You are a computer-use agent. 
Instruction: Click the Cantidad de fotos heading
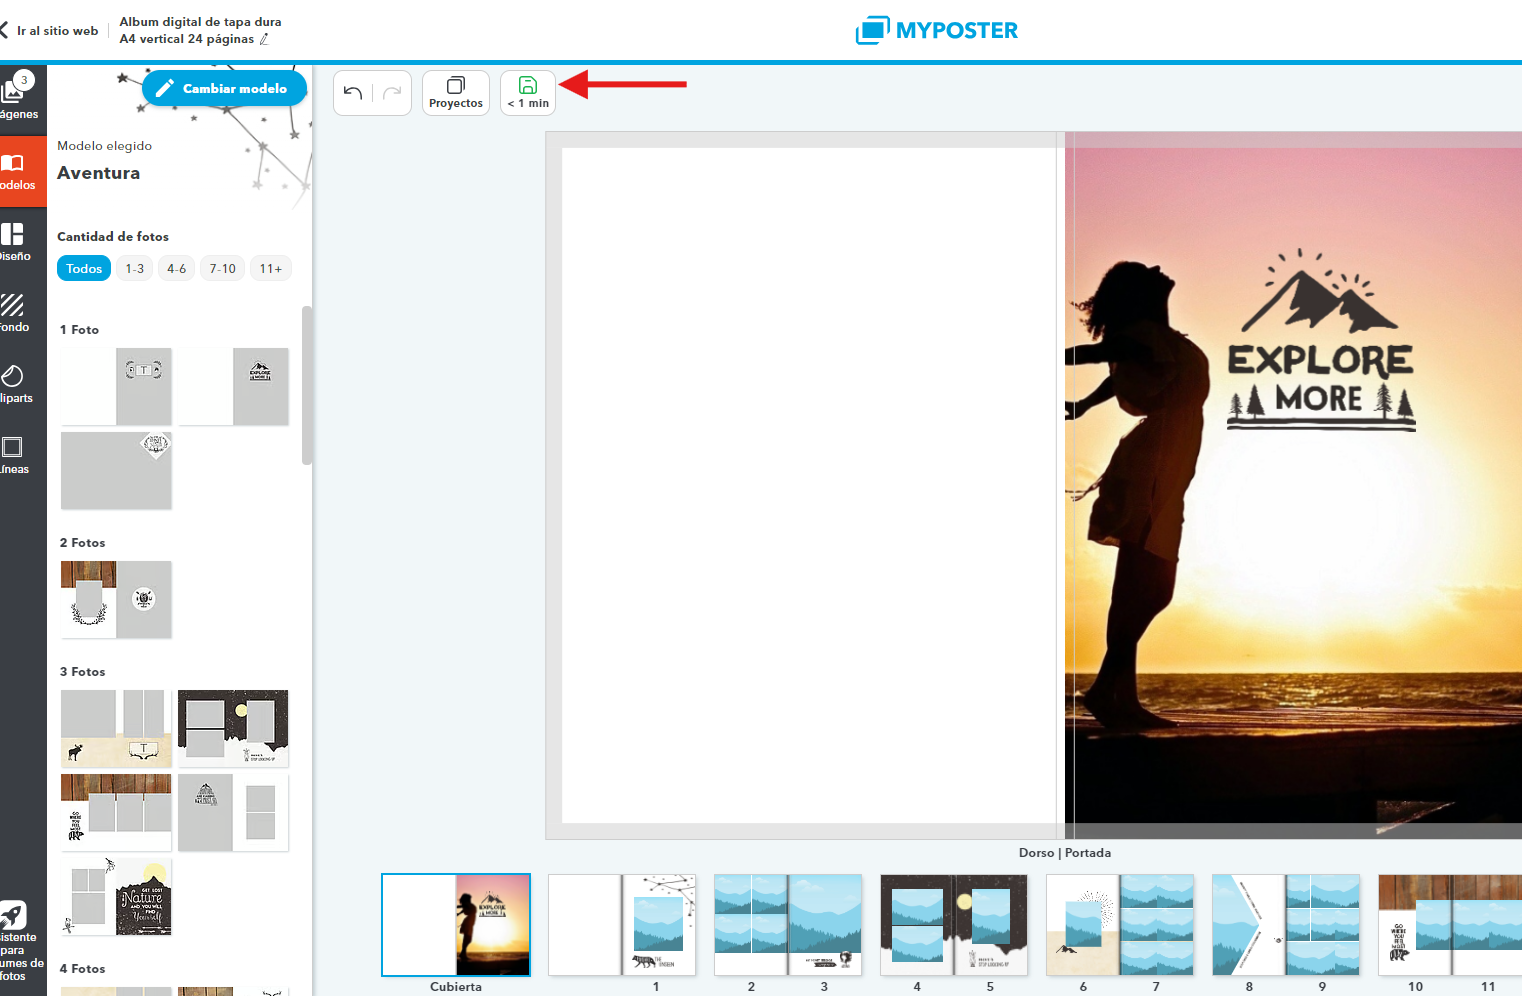tap(113, 237)
